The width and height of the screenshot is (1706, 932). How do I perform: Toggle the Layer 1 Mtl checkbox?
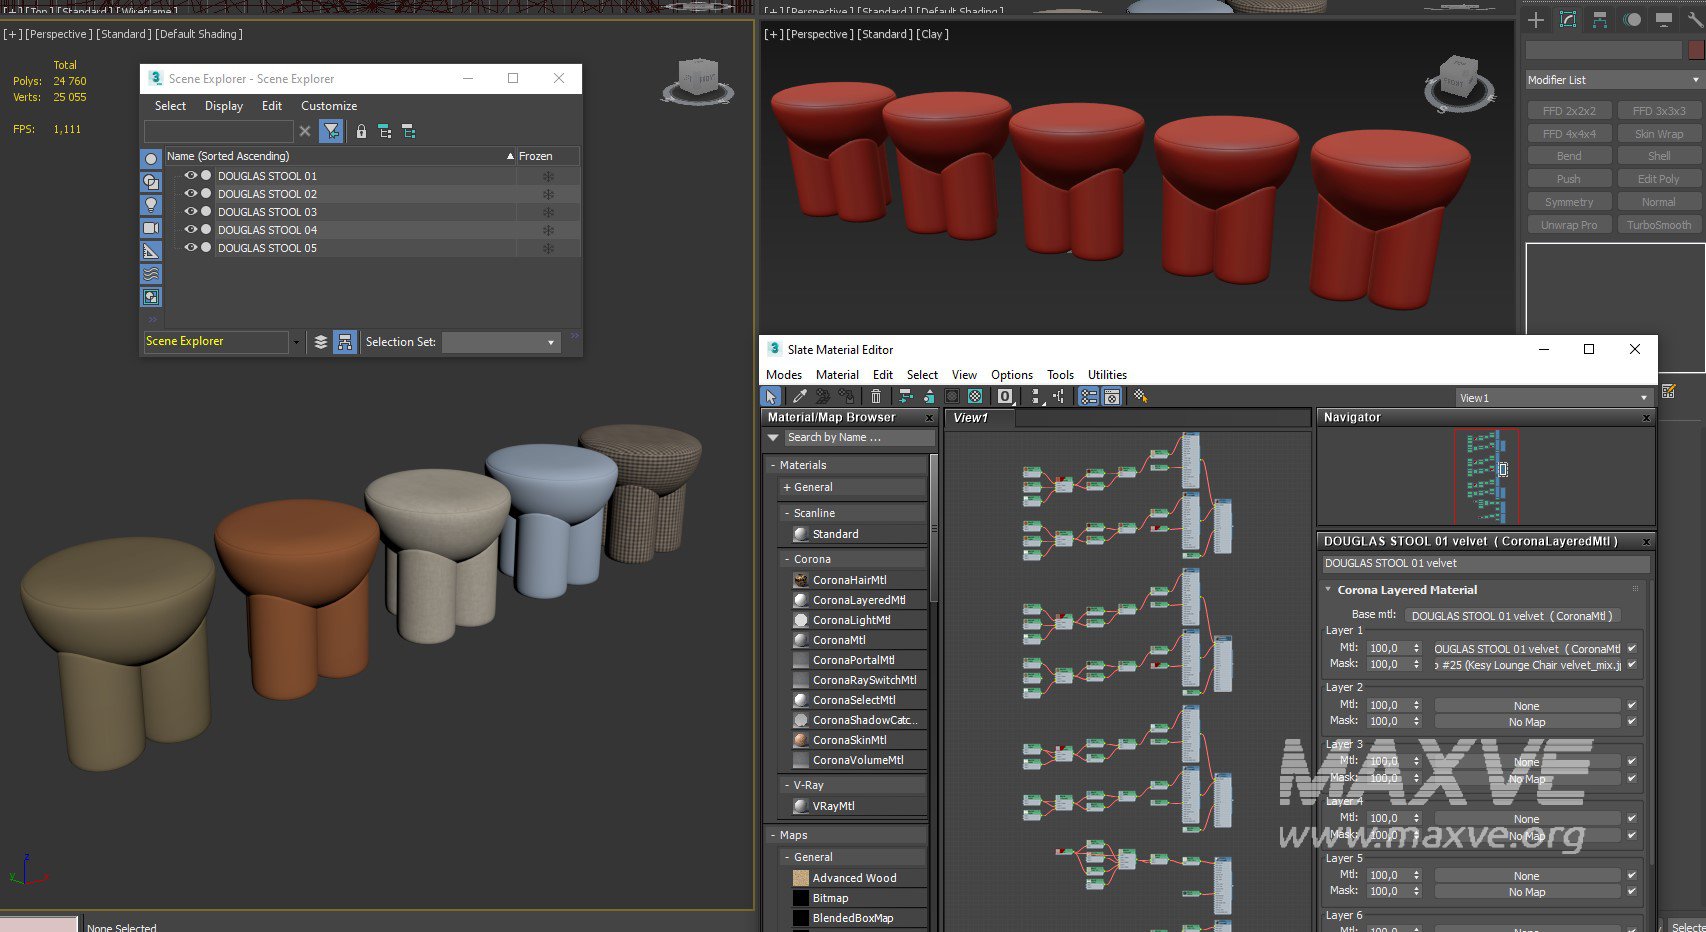click(1632, 648)
